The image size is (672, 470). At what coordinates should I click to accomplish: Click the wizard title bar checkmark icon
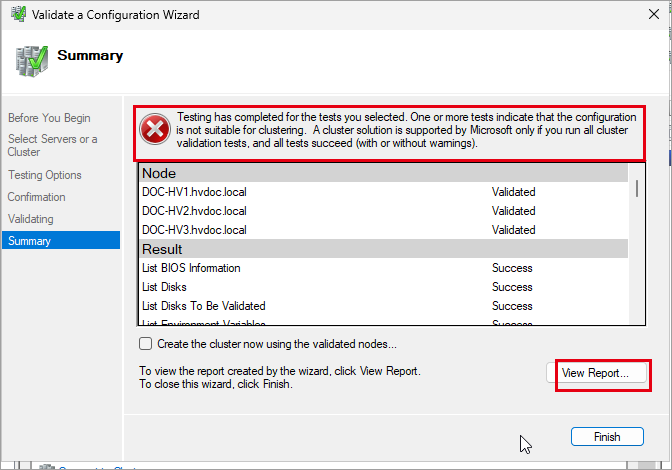(x=18, y=14)
